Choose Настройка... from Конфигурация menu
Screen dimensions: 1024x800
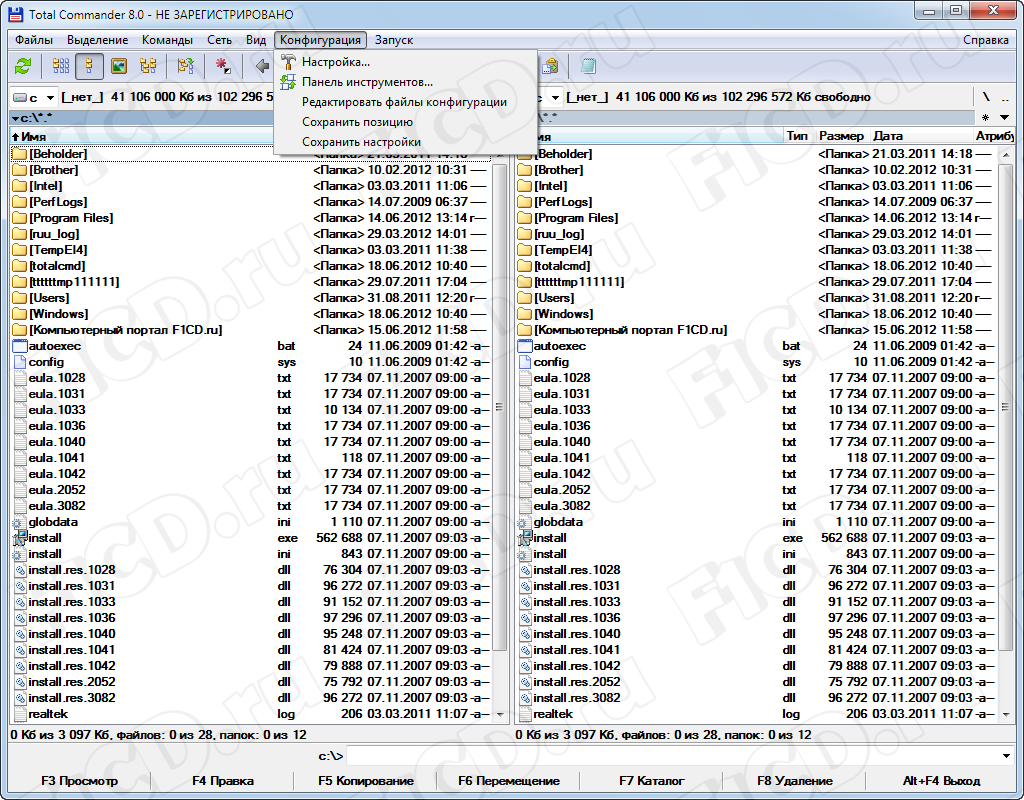(x=405, y=62)
